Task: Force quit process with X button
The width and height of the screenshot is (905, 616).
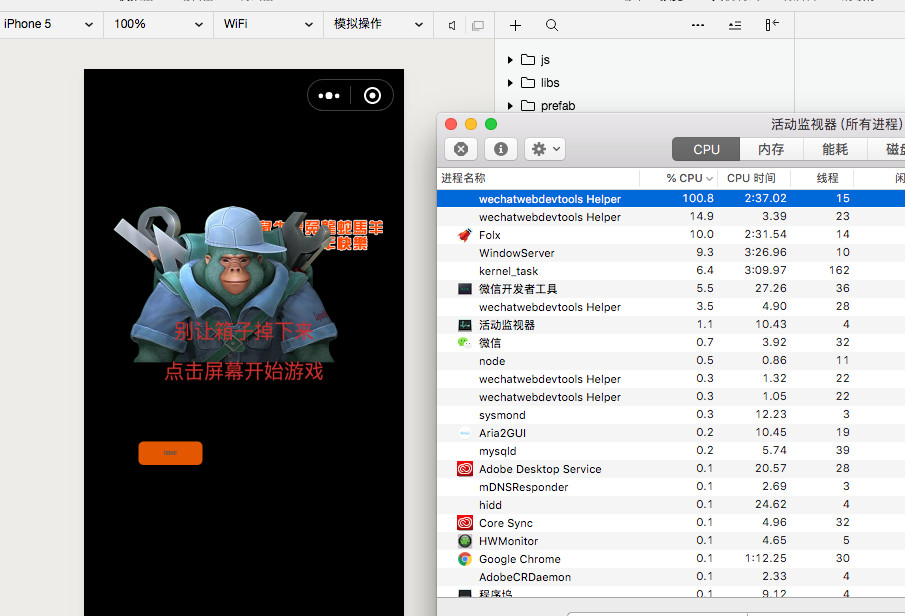Action: [461, 150]
